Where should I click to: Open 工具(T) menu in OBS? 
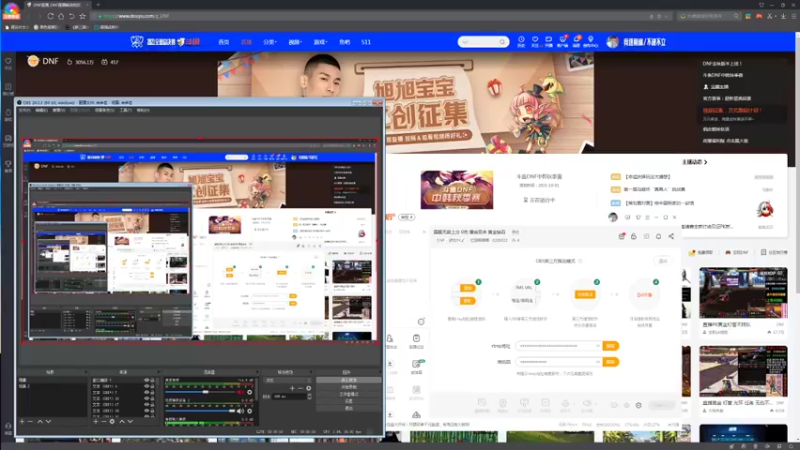pos(126,110)
